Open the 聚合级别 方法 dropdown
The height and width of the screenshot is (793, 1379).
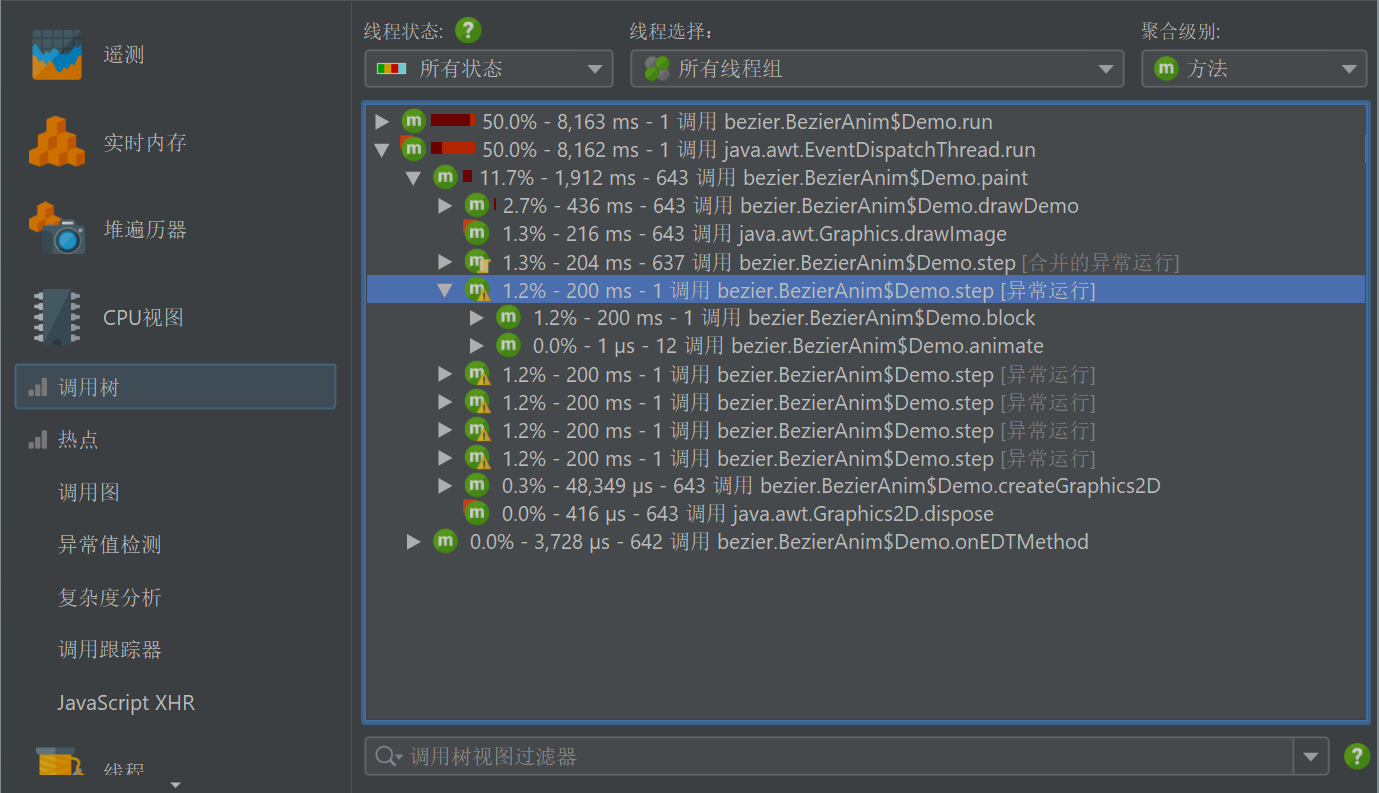1253,69
